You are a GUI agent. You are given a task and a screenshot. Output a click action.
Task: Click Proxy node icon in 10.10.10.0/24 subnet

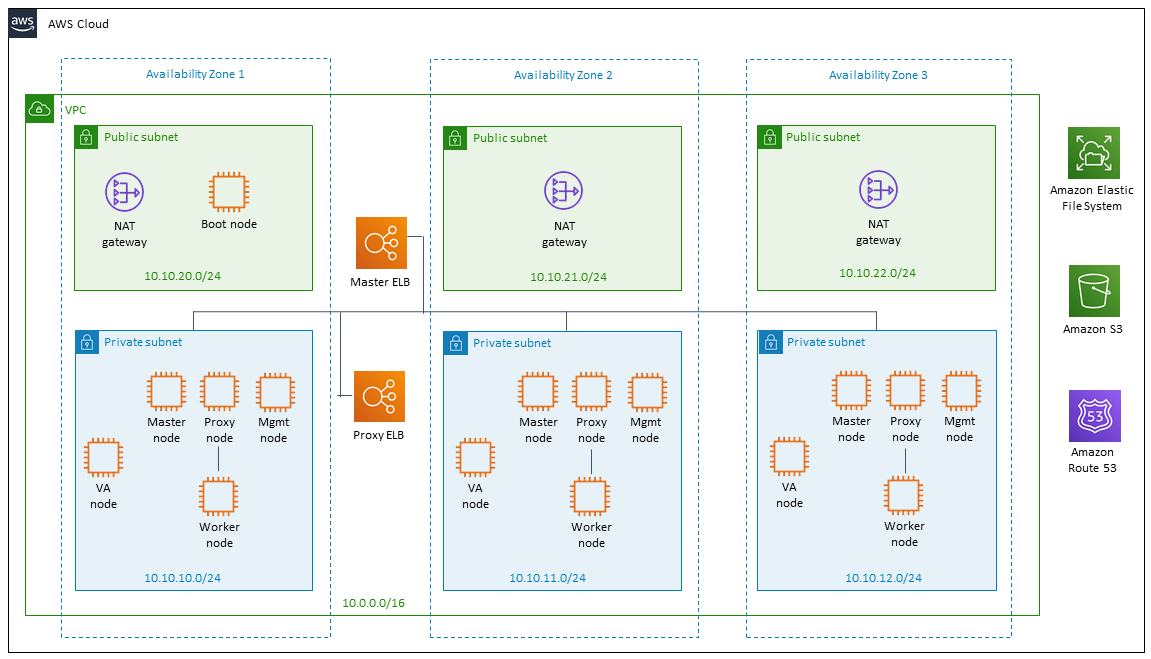coord(219,391)
